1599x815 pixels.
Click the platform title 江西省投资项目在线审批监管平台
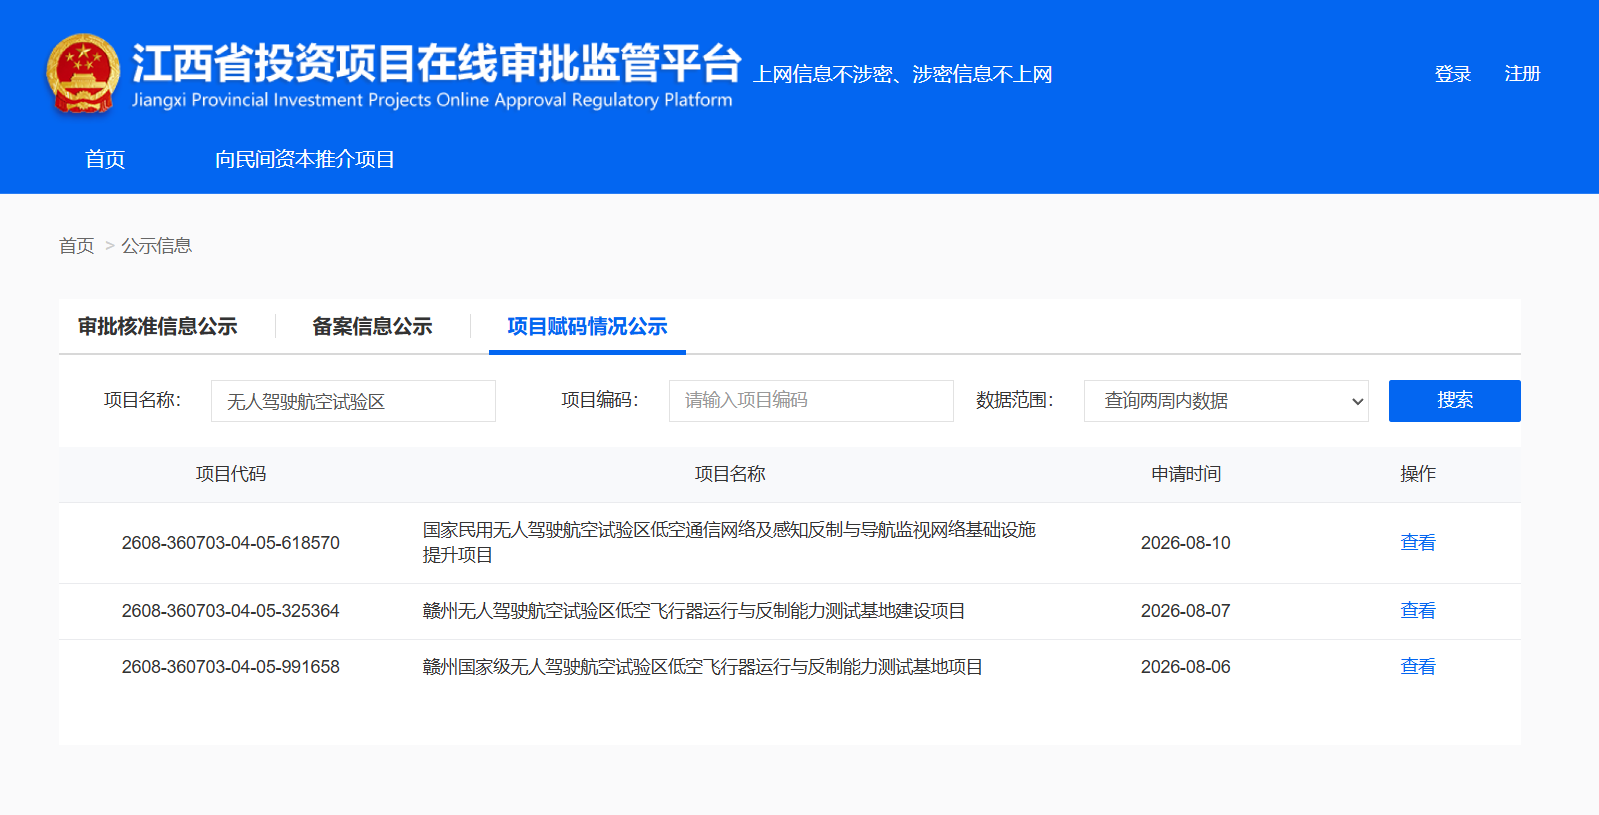point(437,63)
